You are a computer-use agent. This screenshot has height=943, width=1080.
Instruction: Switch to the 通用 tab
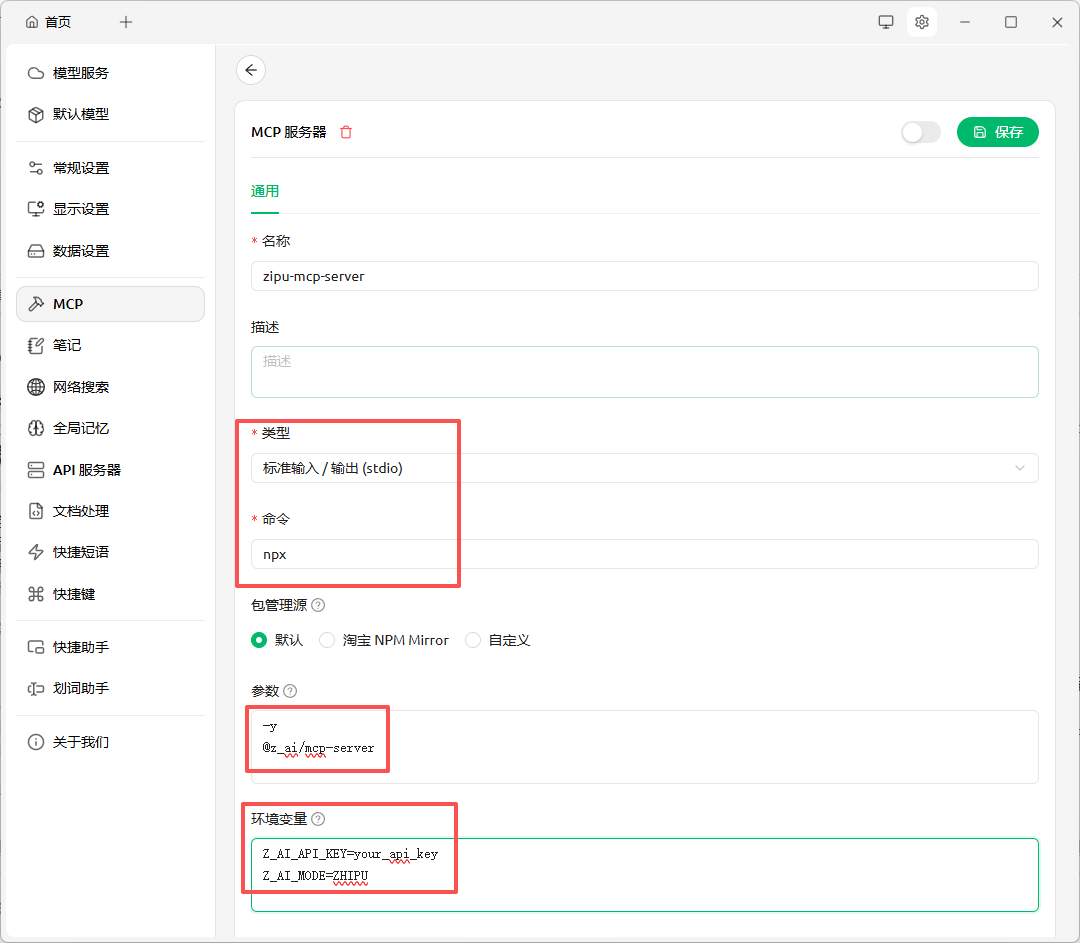click(x=265, y=191)
